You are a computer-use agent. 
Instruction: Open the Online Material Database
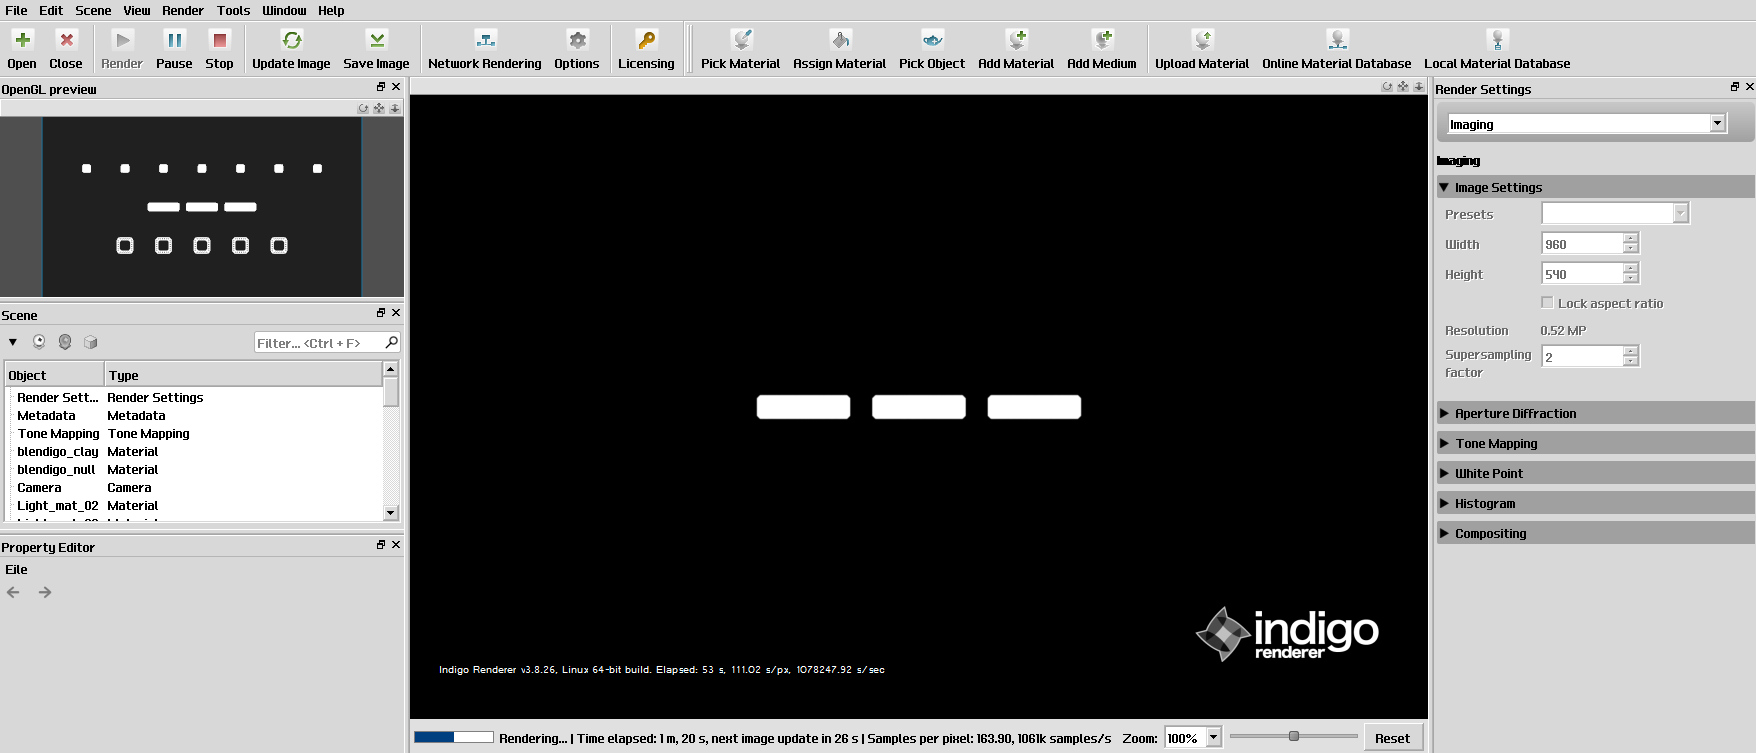point(1336,41)
